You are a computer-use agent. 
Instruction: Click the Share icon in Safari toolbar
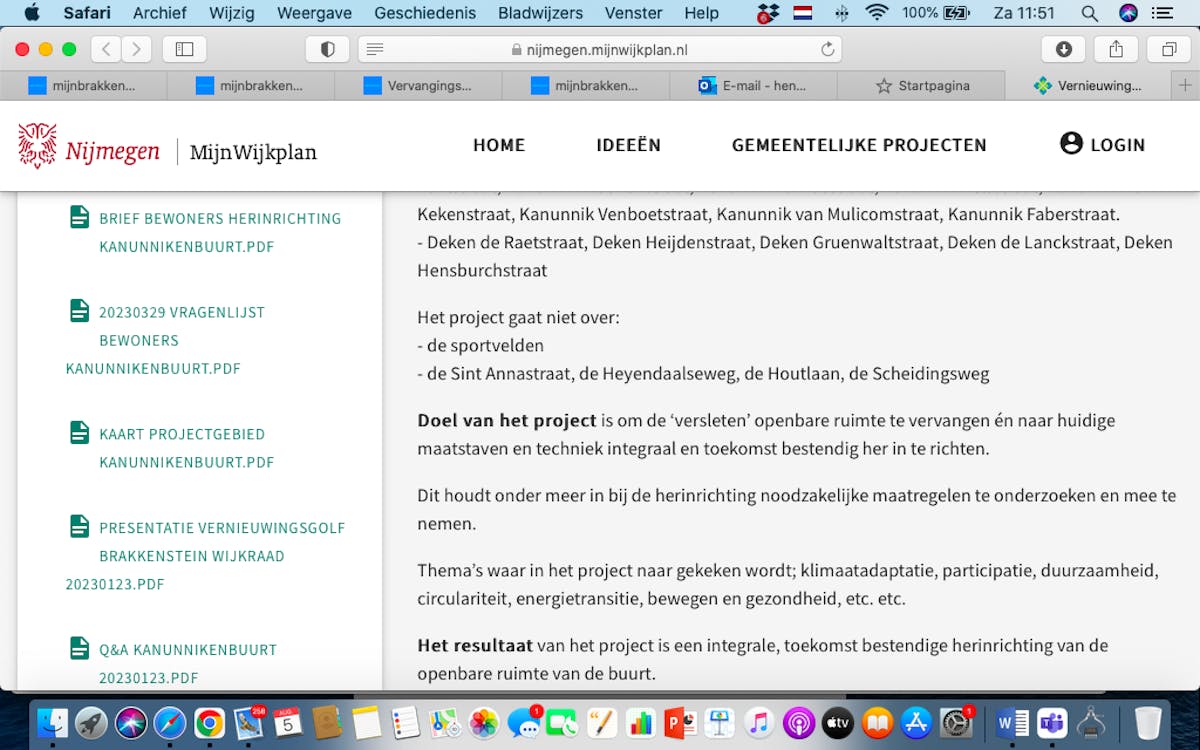pyautogui.click(x=1116, y=49)
